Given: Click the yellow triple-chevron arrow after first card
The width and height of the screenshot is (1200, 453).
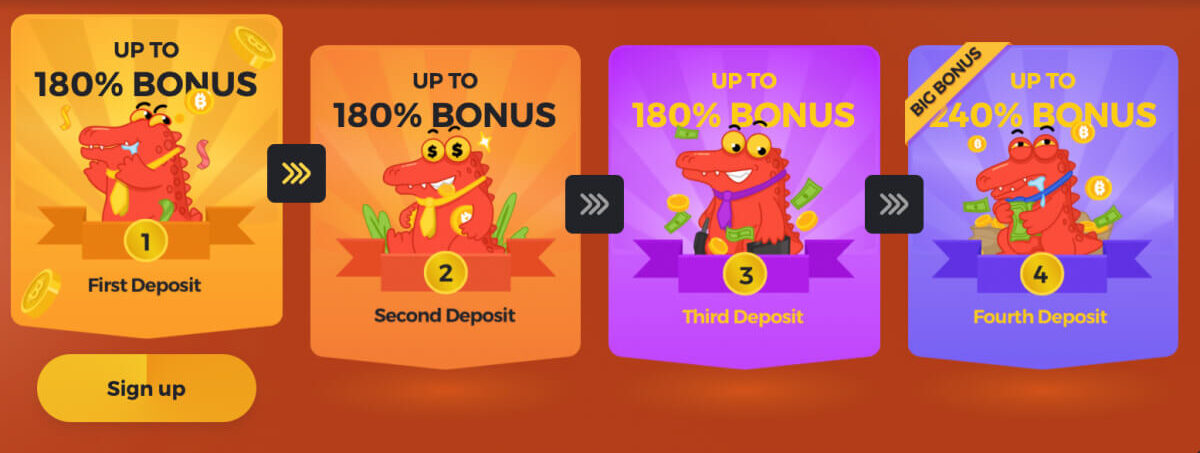Looking at the screenshot, I should tap(296, 174).
